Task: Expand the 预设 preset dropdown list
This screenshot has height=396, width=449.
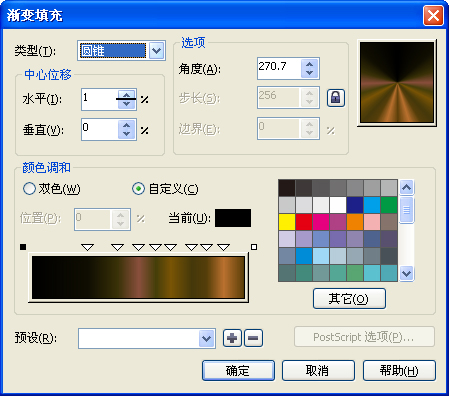Action: (207, 339)
